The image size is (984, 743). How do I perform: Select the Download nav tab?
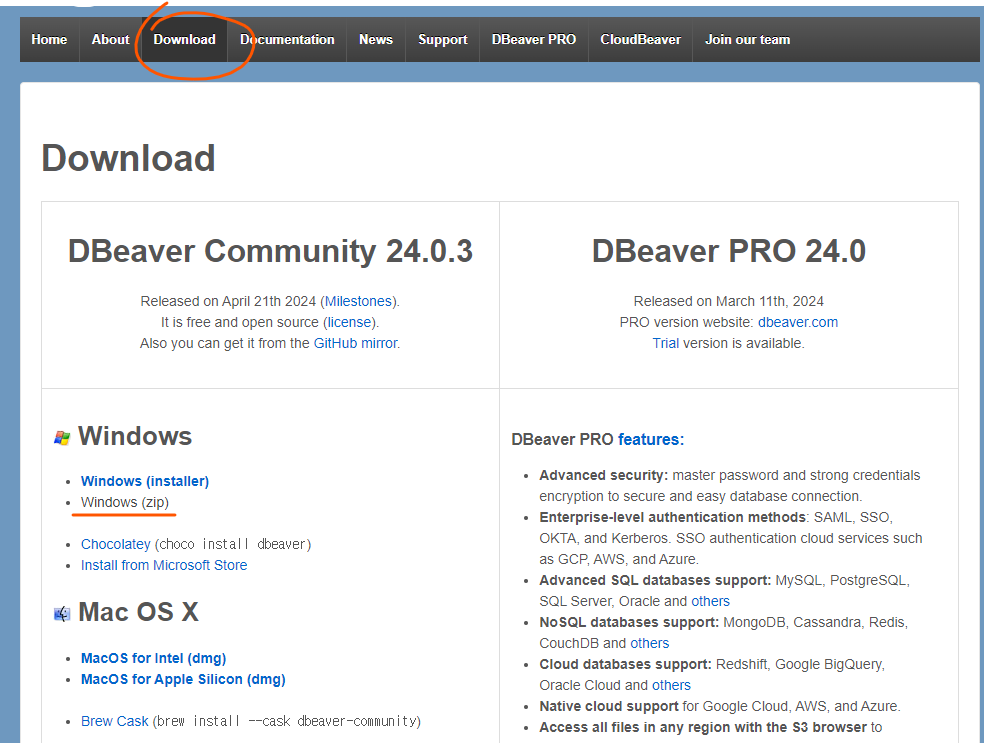point(184,40)
